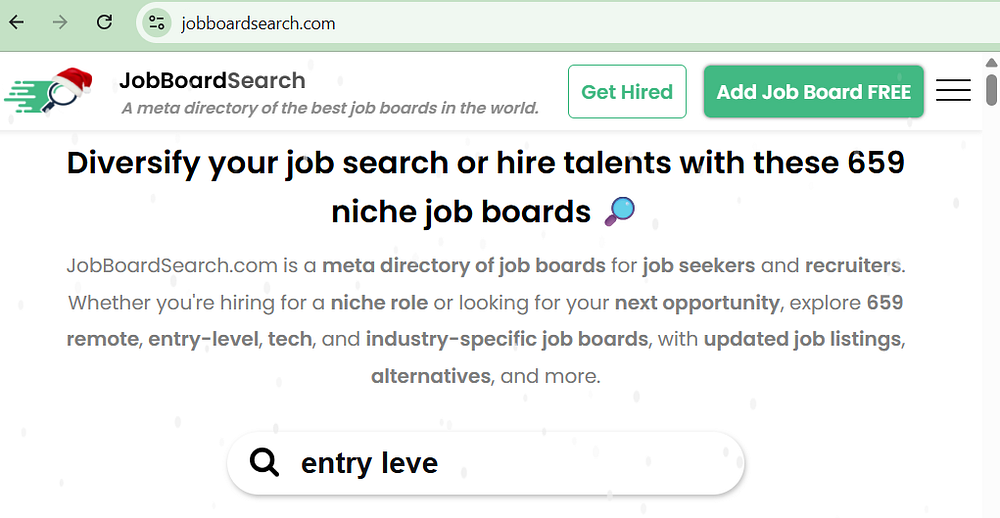This screenshot has width=1000, height=518.
Task: Click the bold 'alternatives' word in the description
Action: (430, 376)
